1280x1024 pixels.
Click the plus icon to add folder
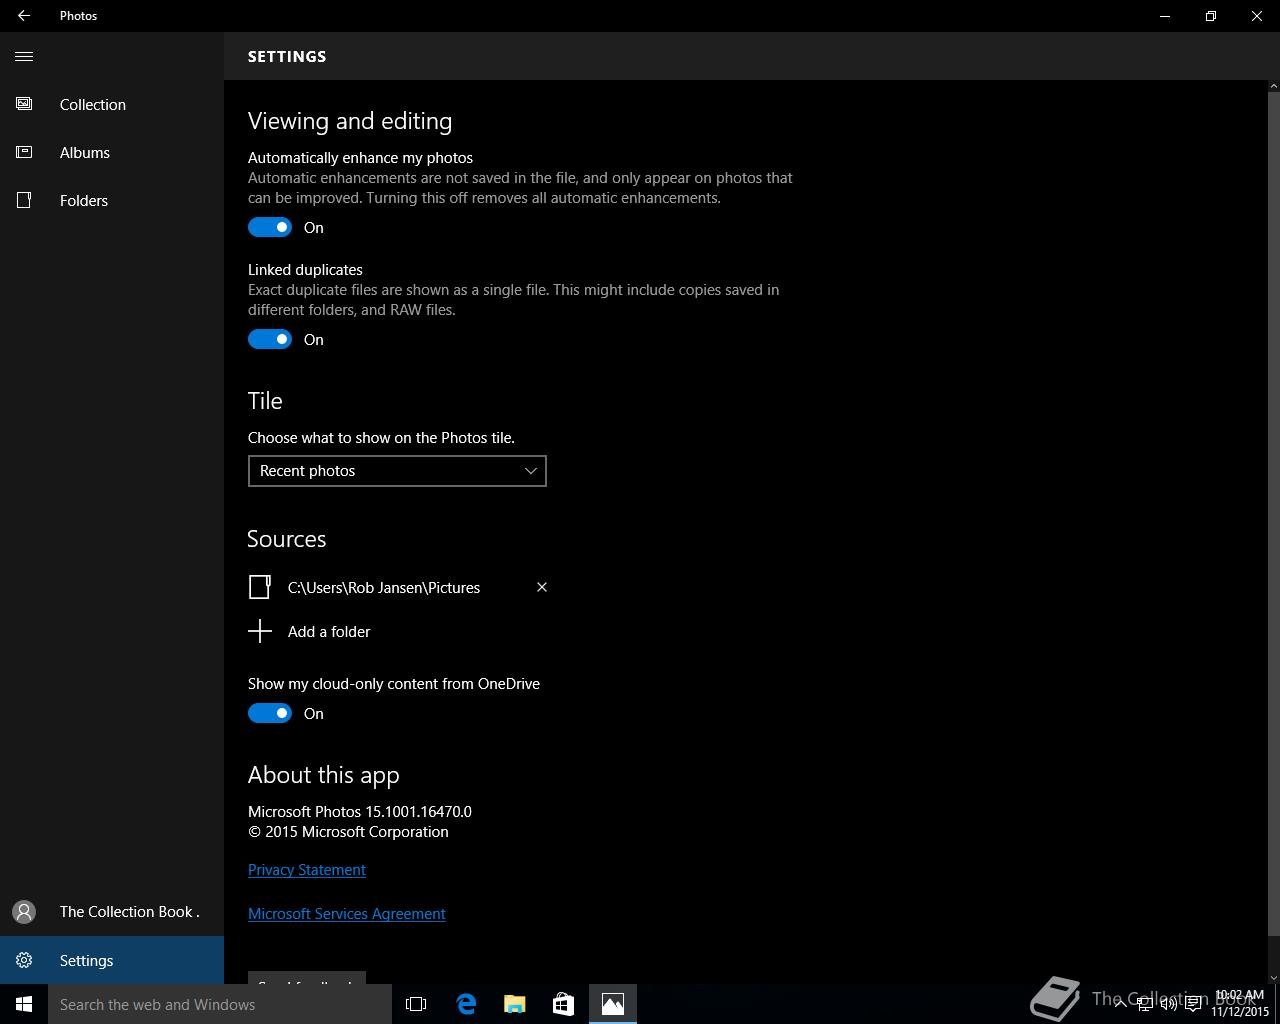tap(260, 631)
